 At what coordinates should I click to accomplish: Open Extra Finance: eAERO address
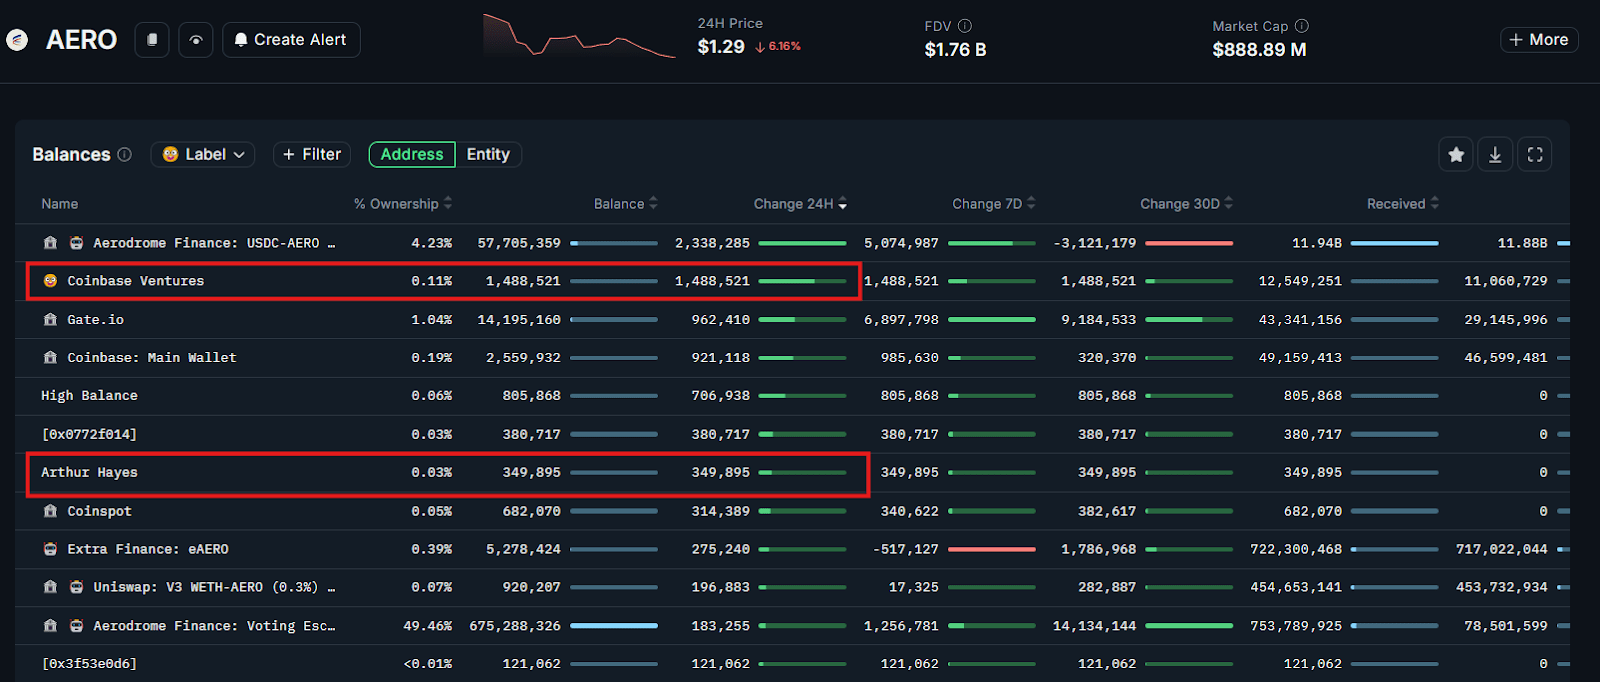coord(148,549)
